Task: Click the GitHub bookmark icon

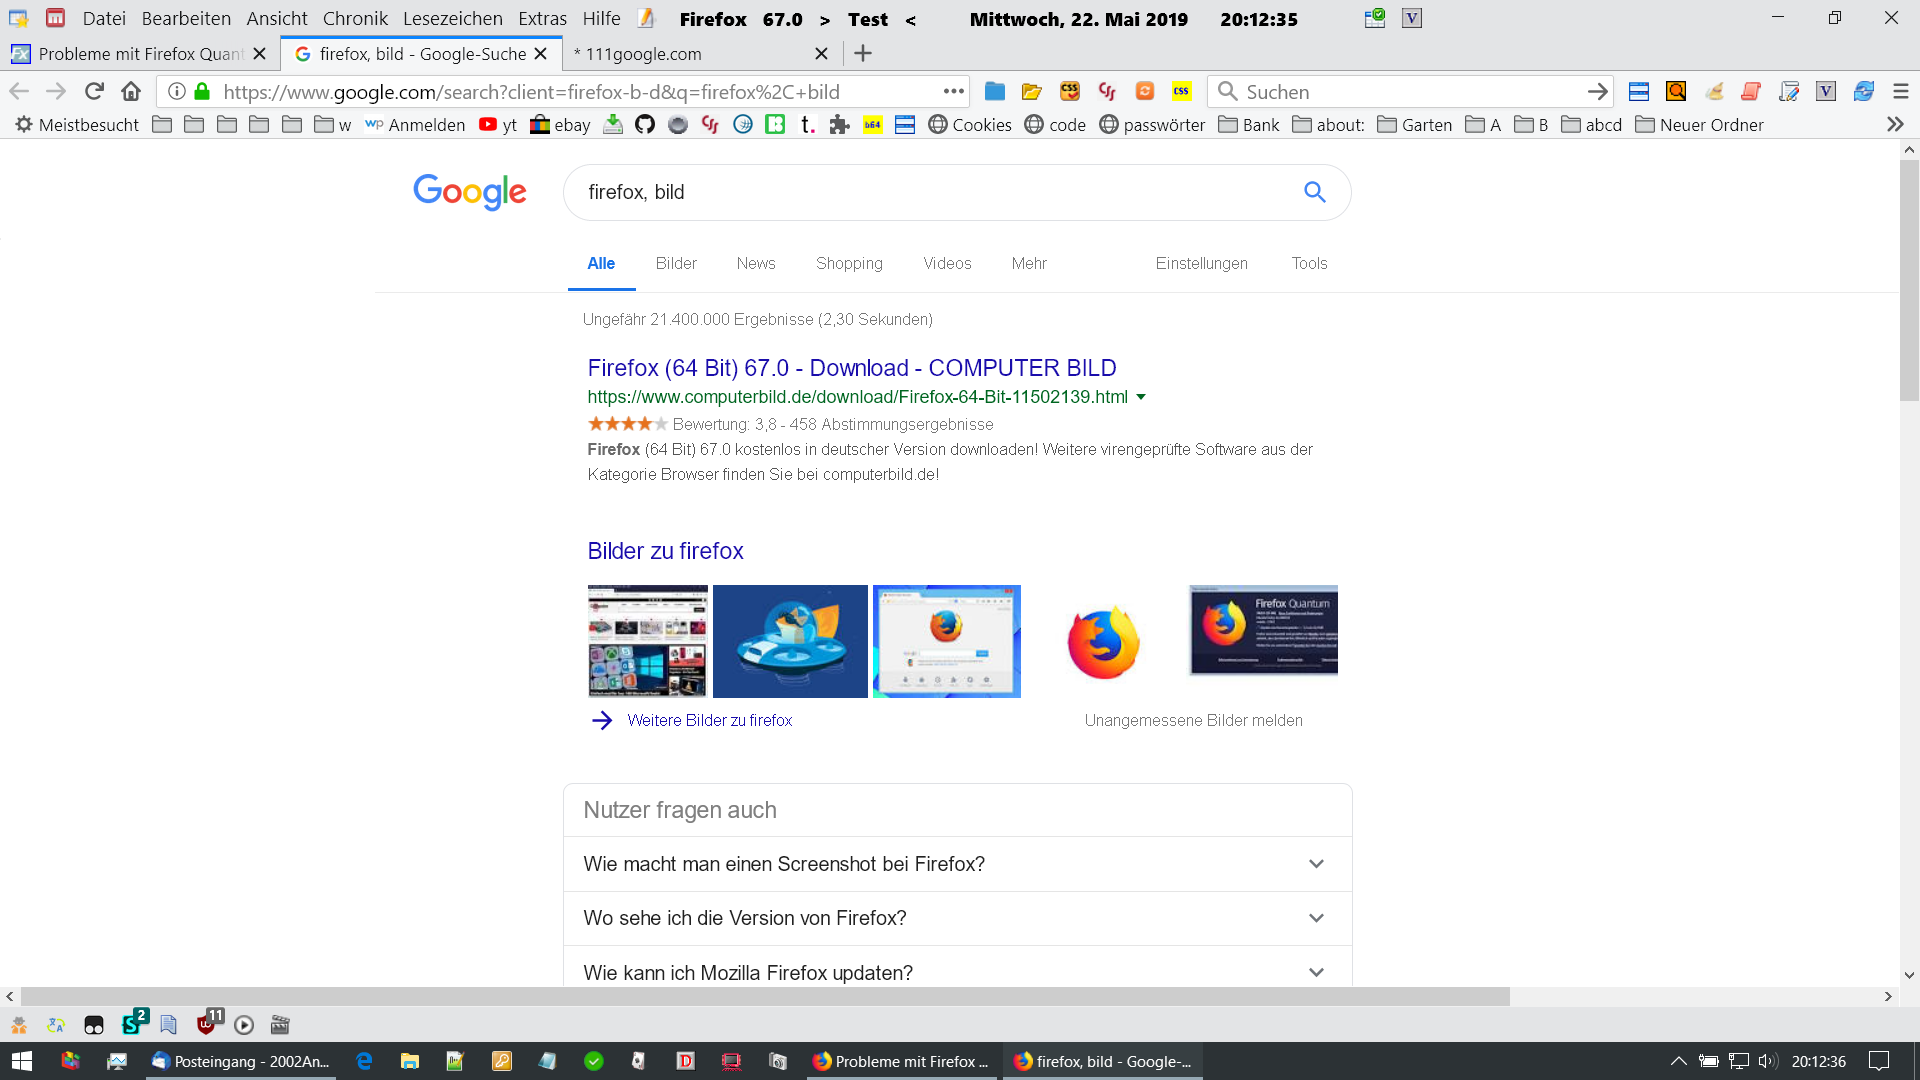Action: coord(645,124)
